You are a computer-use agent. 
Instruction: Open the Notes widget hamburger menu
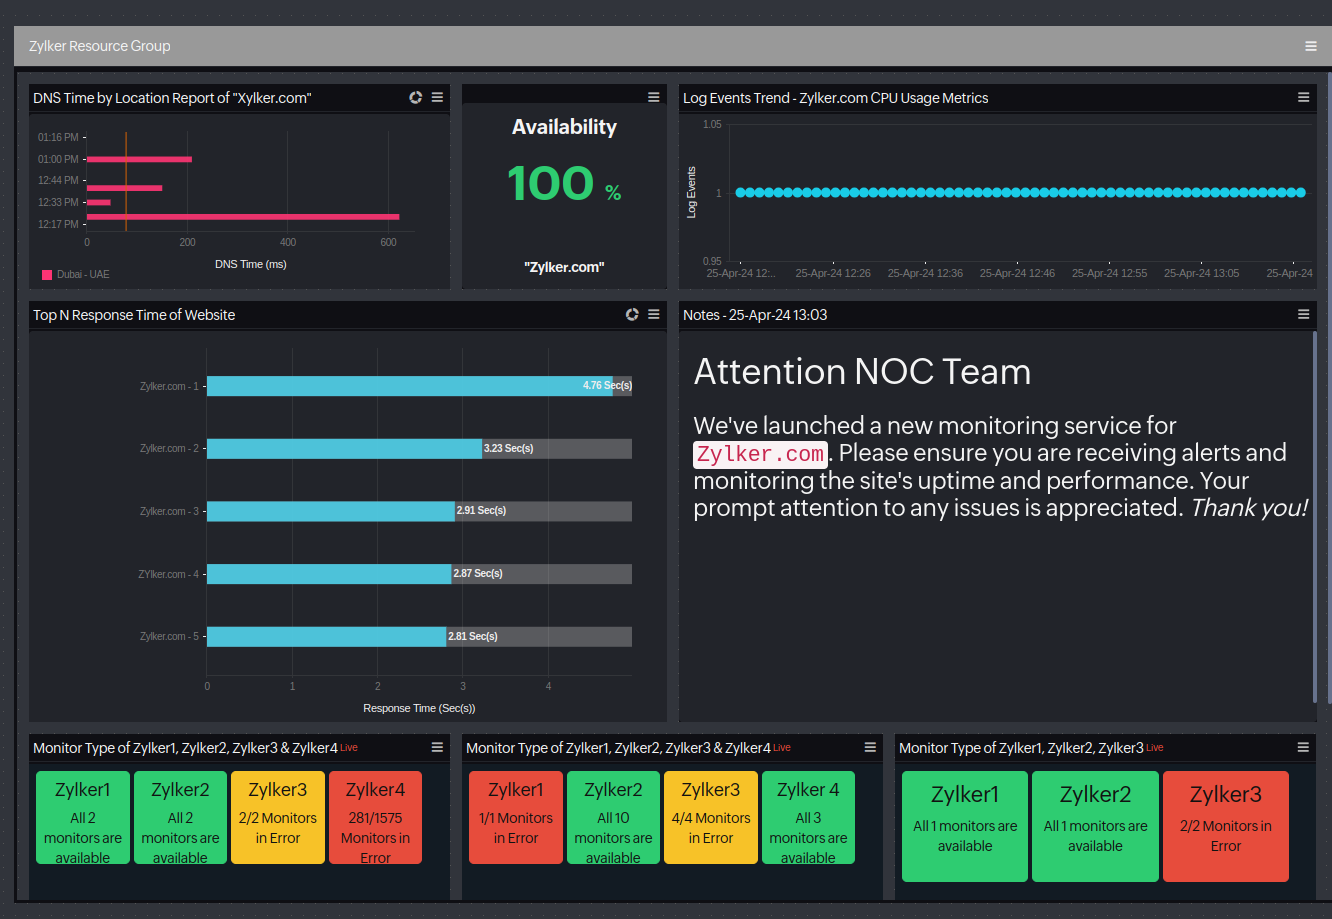(x=1303, y=314)
